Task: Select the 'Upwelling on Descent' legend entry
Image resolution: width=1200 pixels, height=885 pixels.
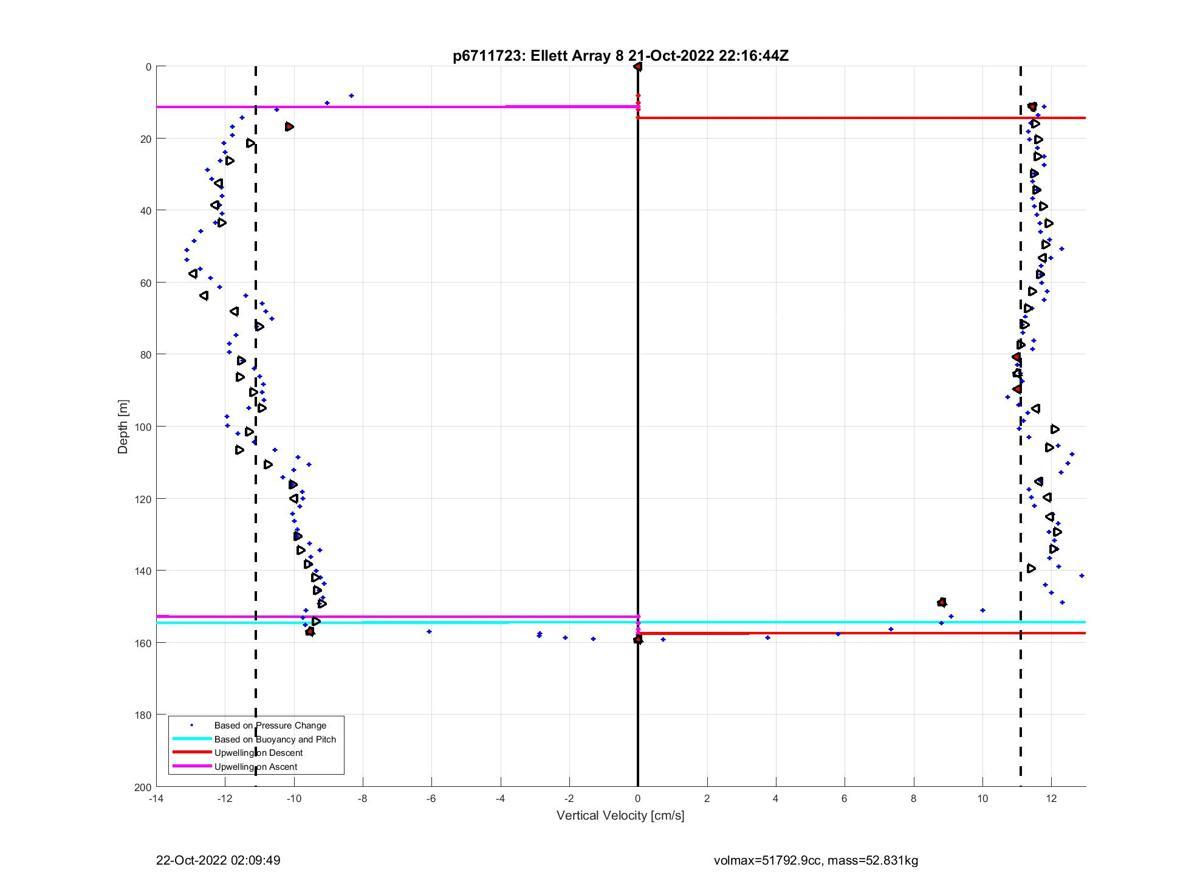Action: click(x=258, y=753)
